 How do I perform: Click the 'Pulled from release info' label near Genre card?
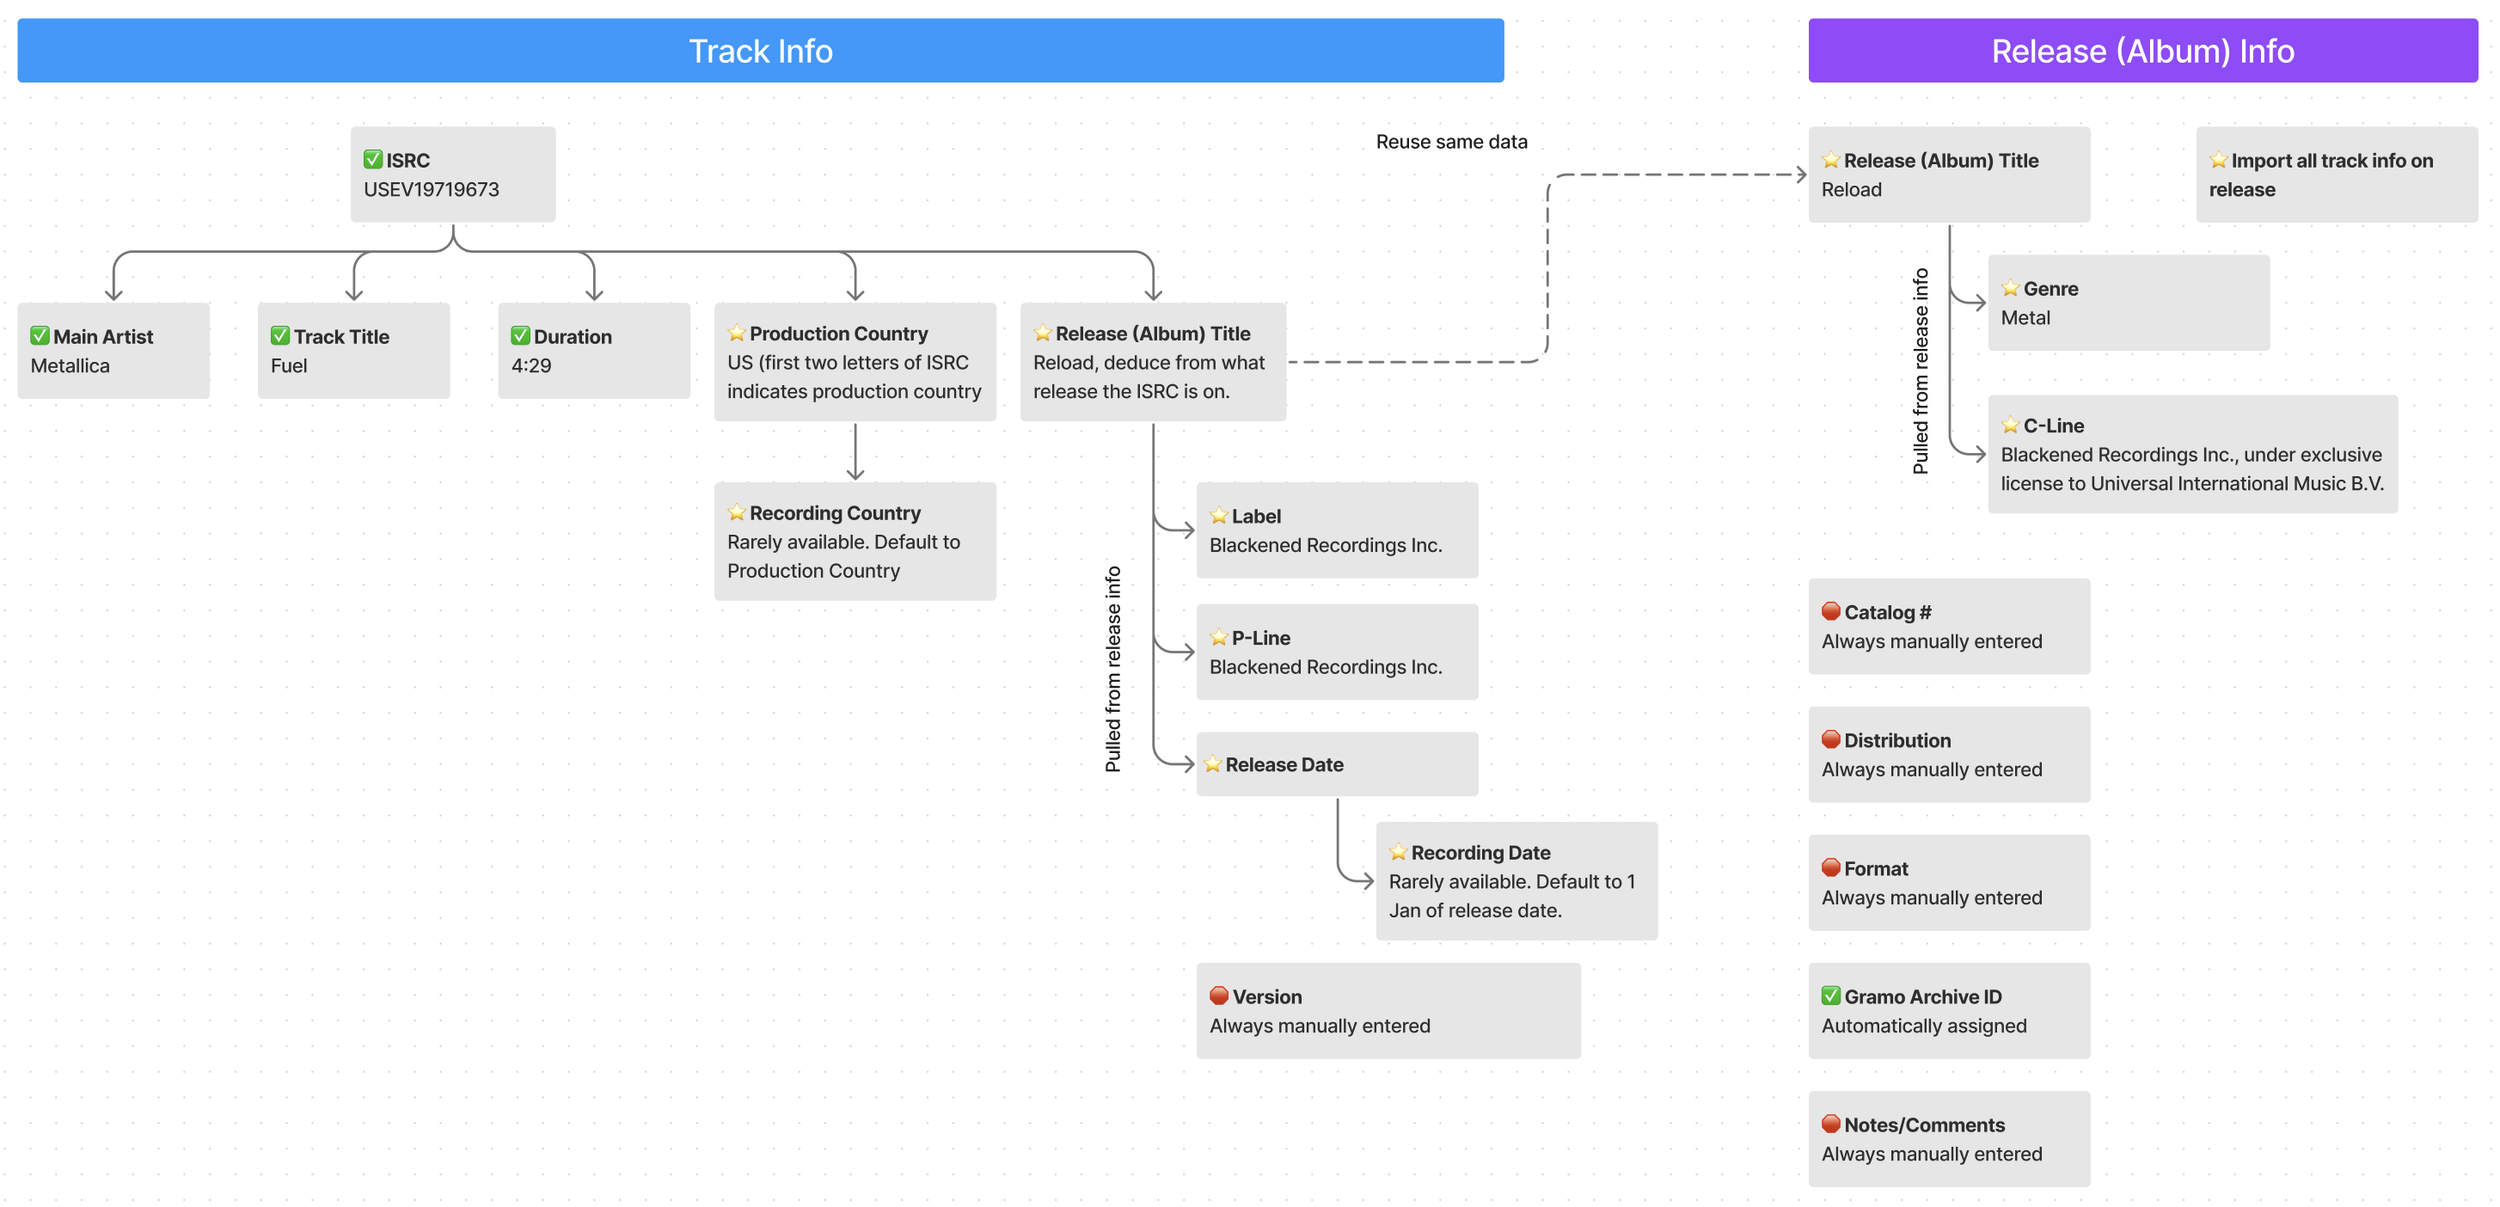click(x=1920, y=371)
